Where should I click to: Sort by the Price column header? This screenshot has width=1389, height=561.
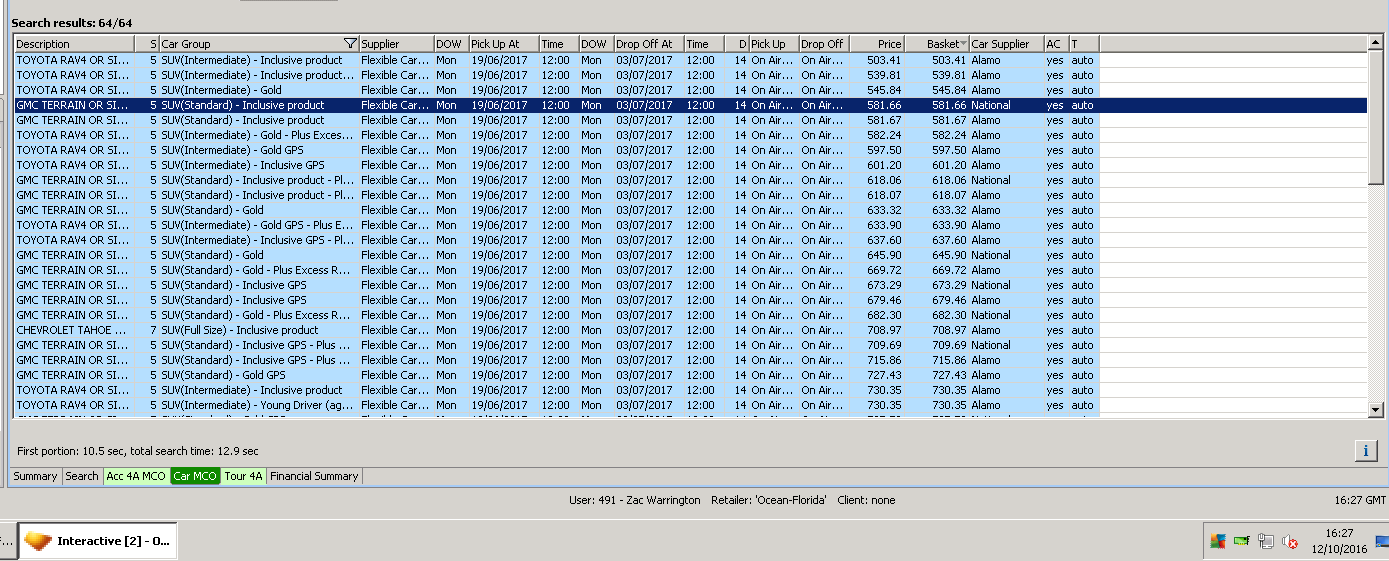coord(876,44)
